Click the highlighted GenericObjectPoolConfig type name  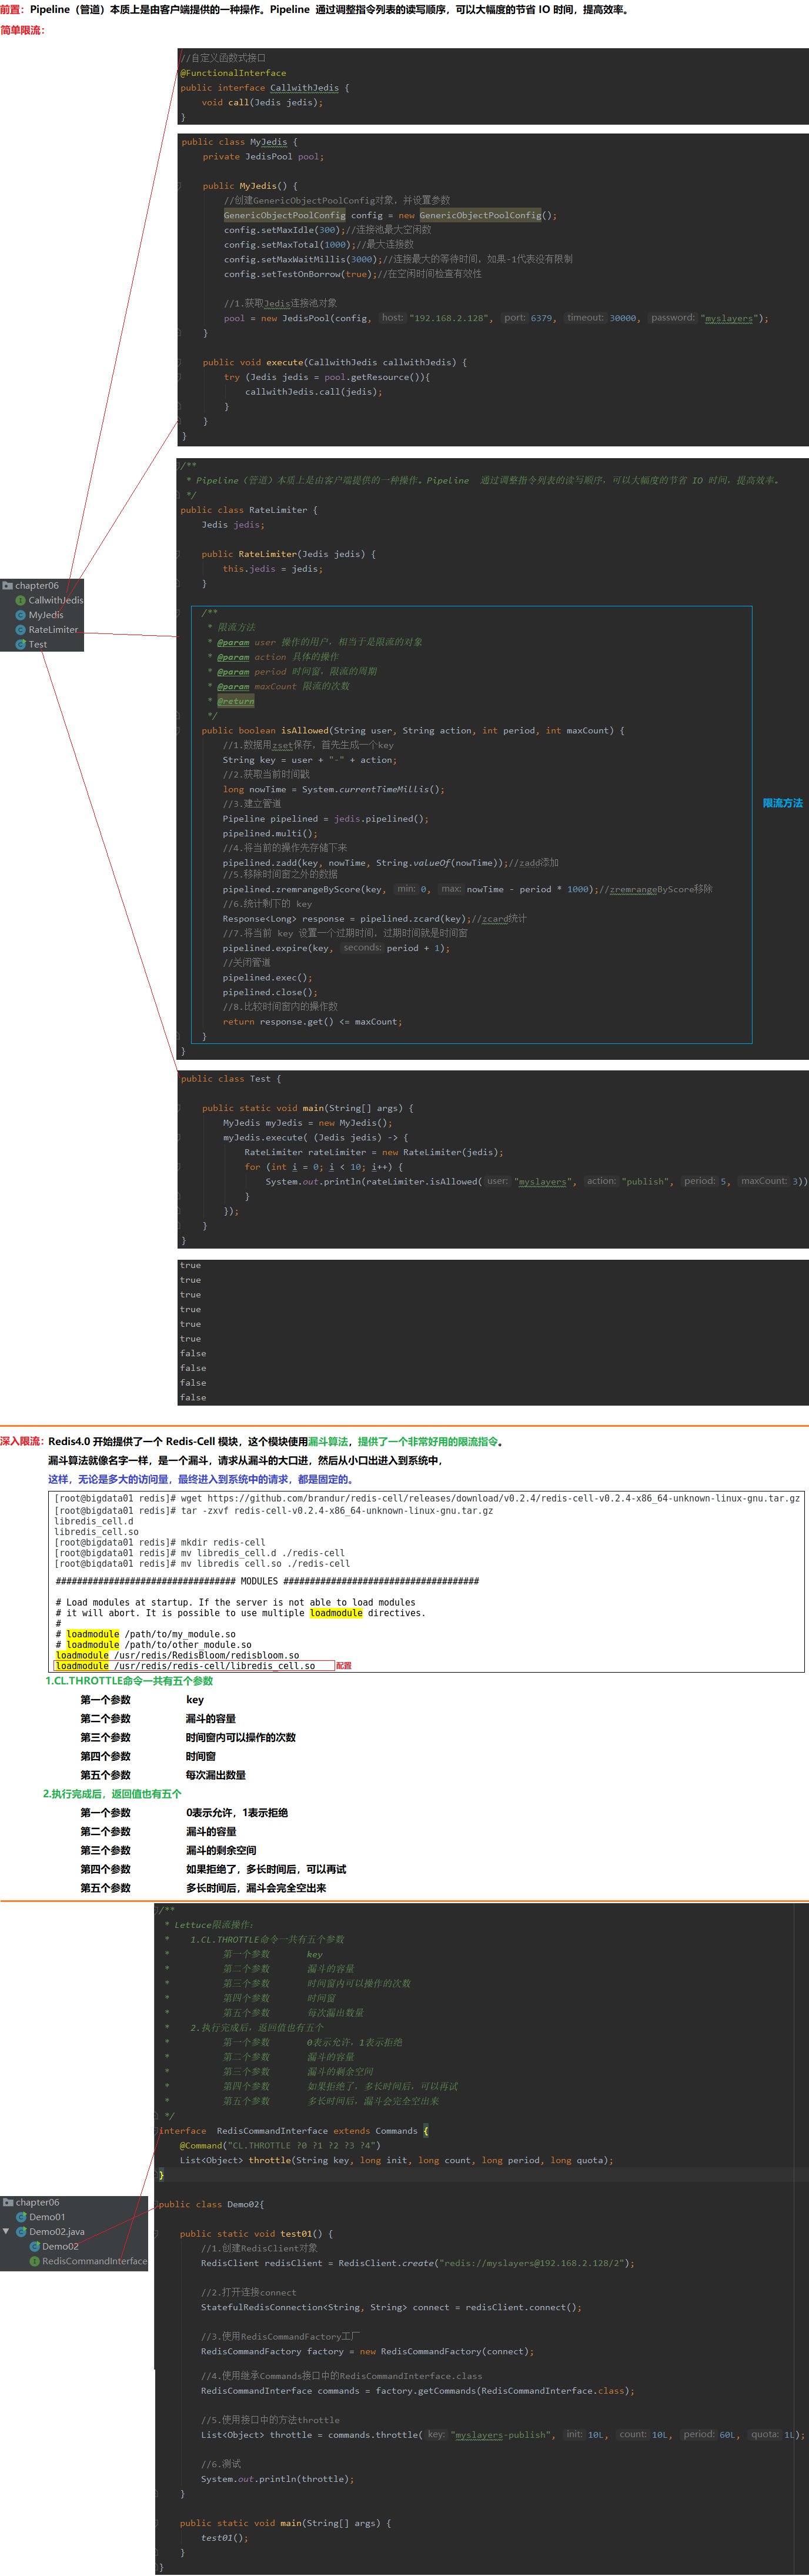[x=284, y=215]
